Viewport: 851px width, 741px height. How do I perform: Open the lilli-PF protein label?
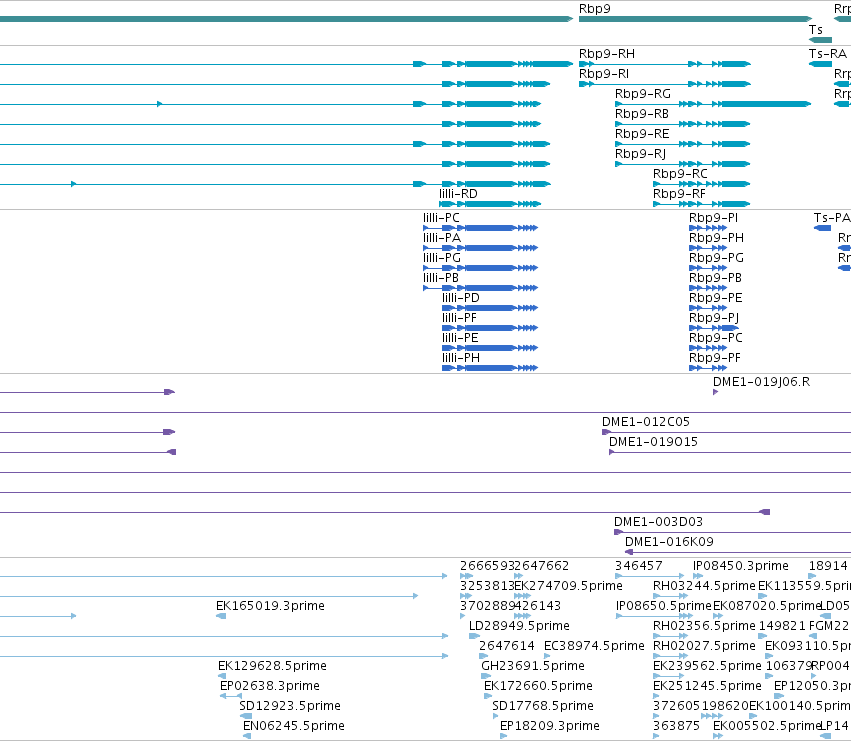click(x=459, y=318)
